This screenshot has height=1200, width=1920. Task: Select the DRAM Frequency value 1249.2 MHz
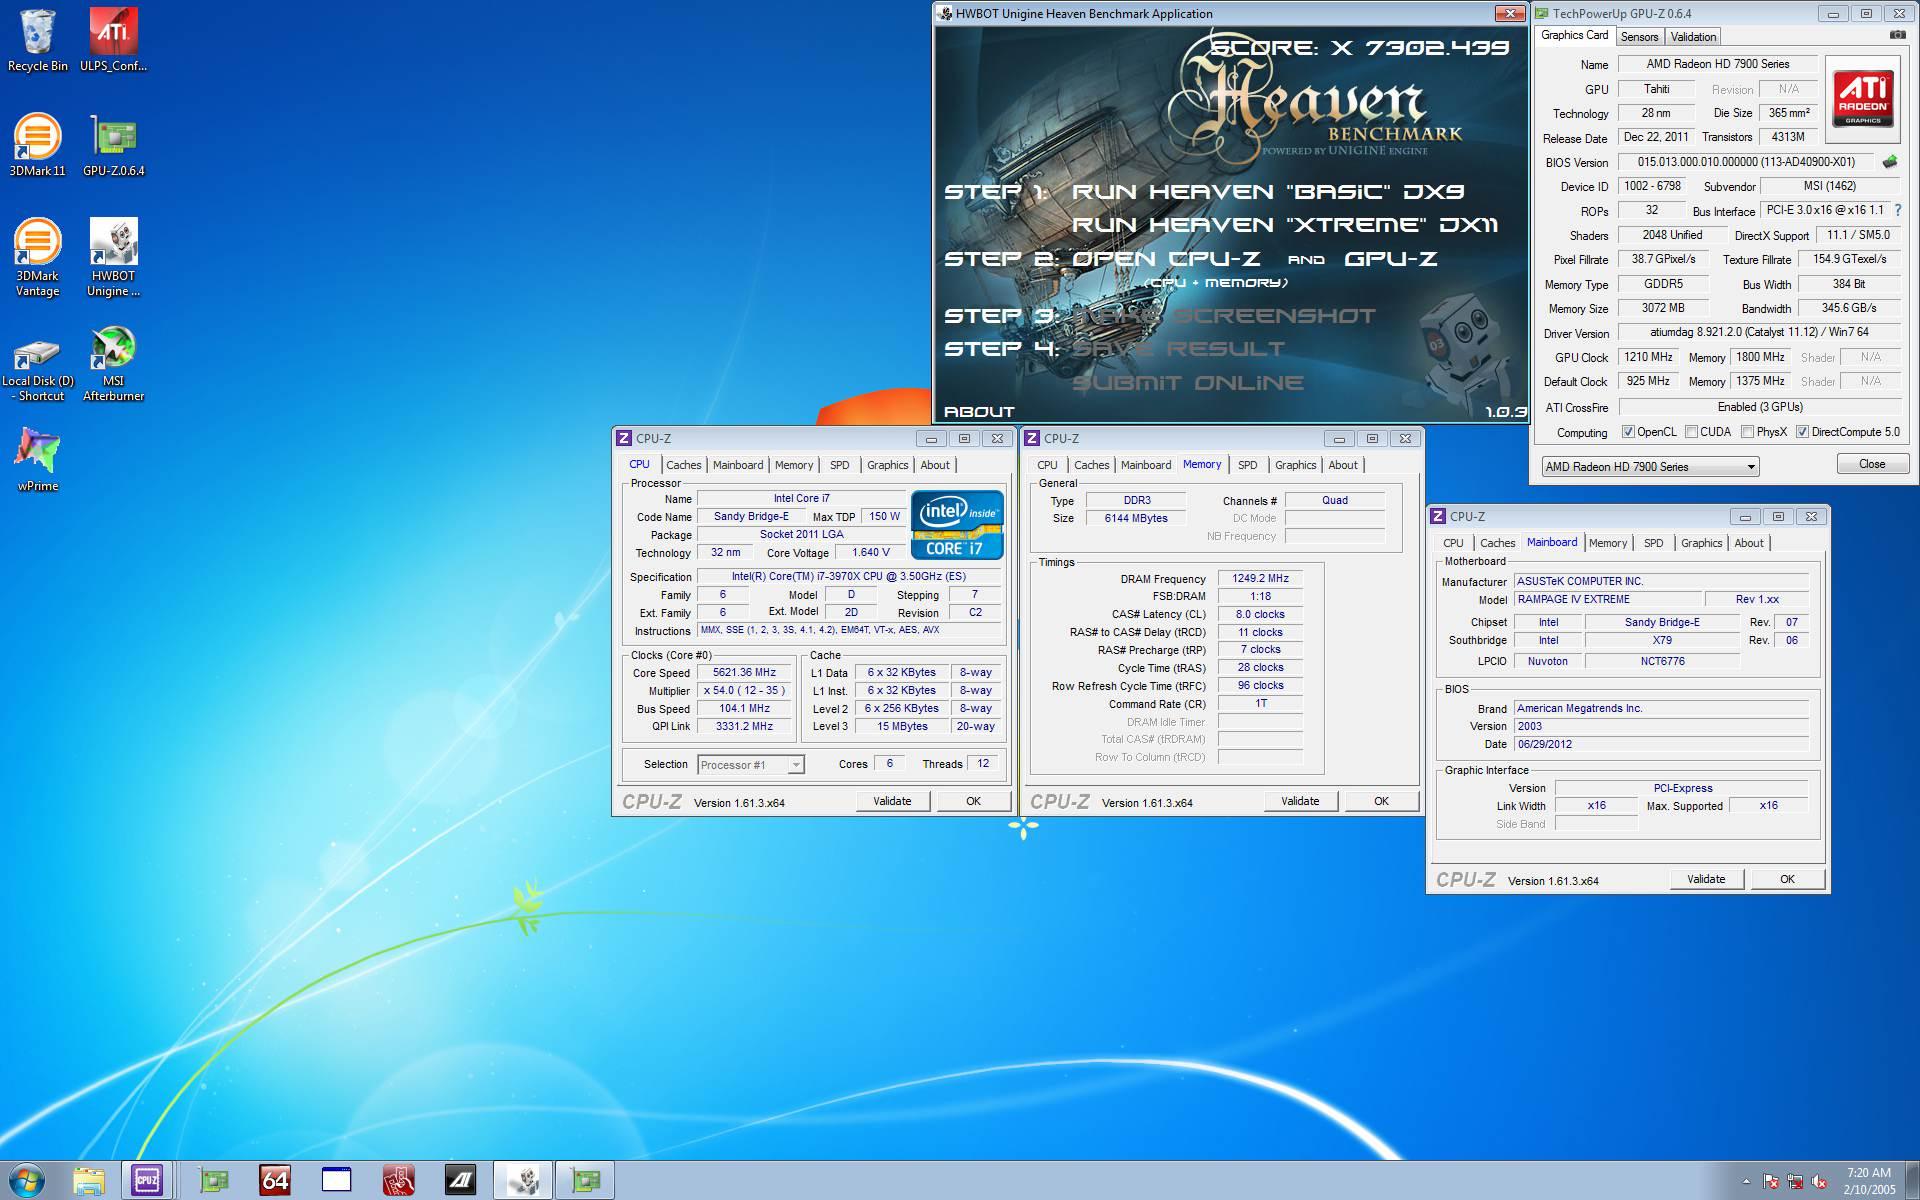(1260, 579)
